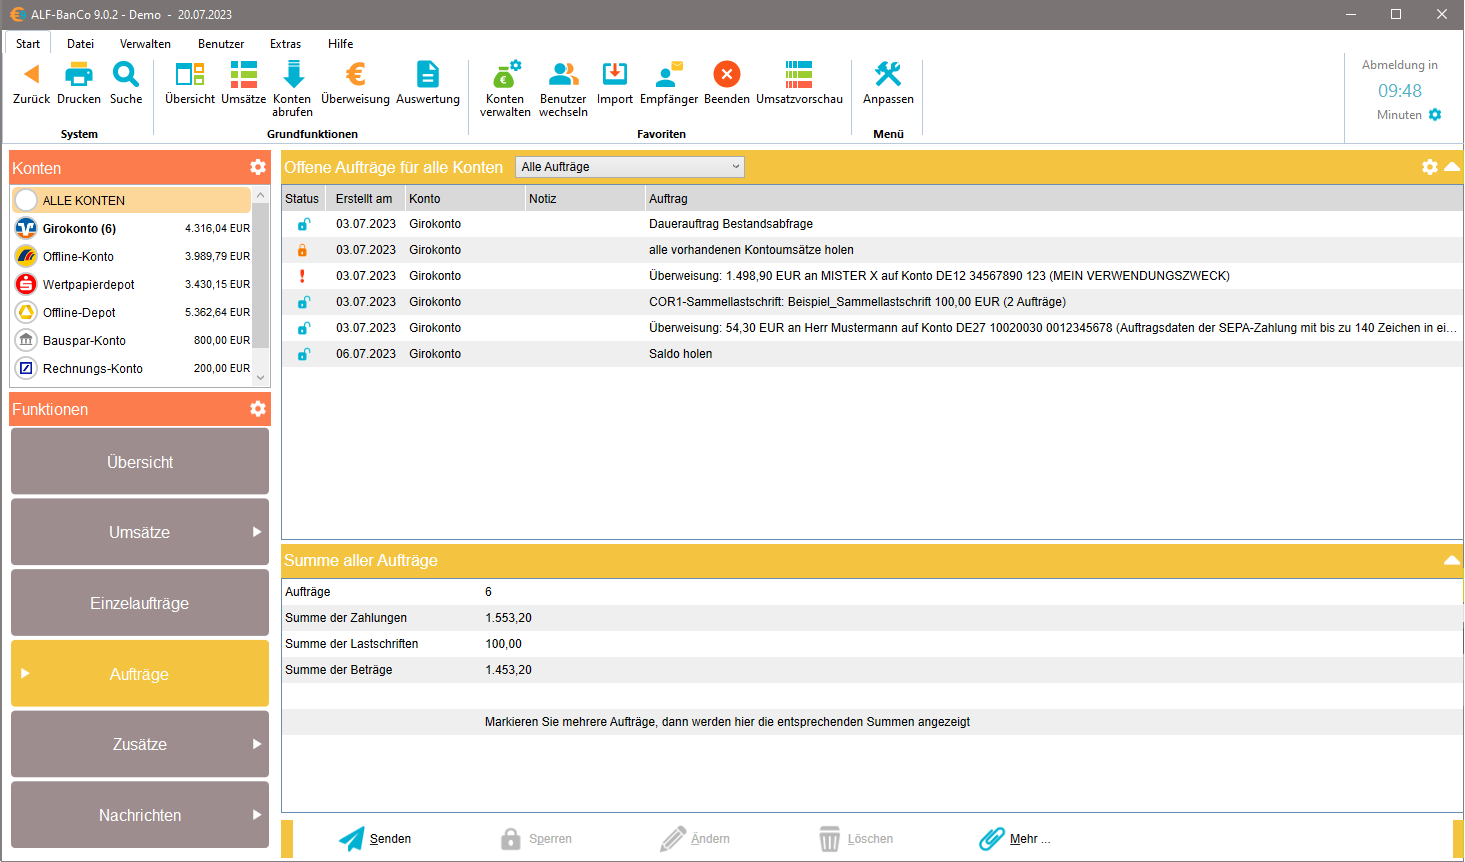Open the Start ribbon tab
Image resolution: width=1465 pixels, height=862 pixels.
coord(28,44)
